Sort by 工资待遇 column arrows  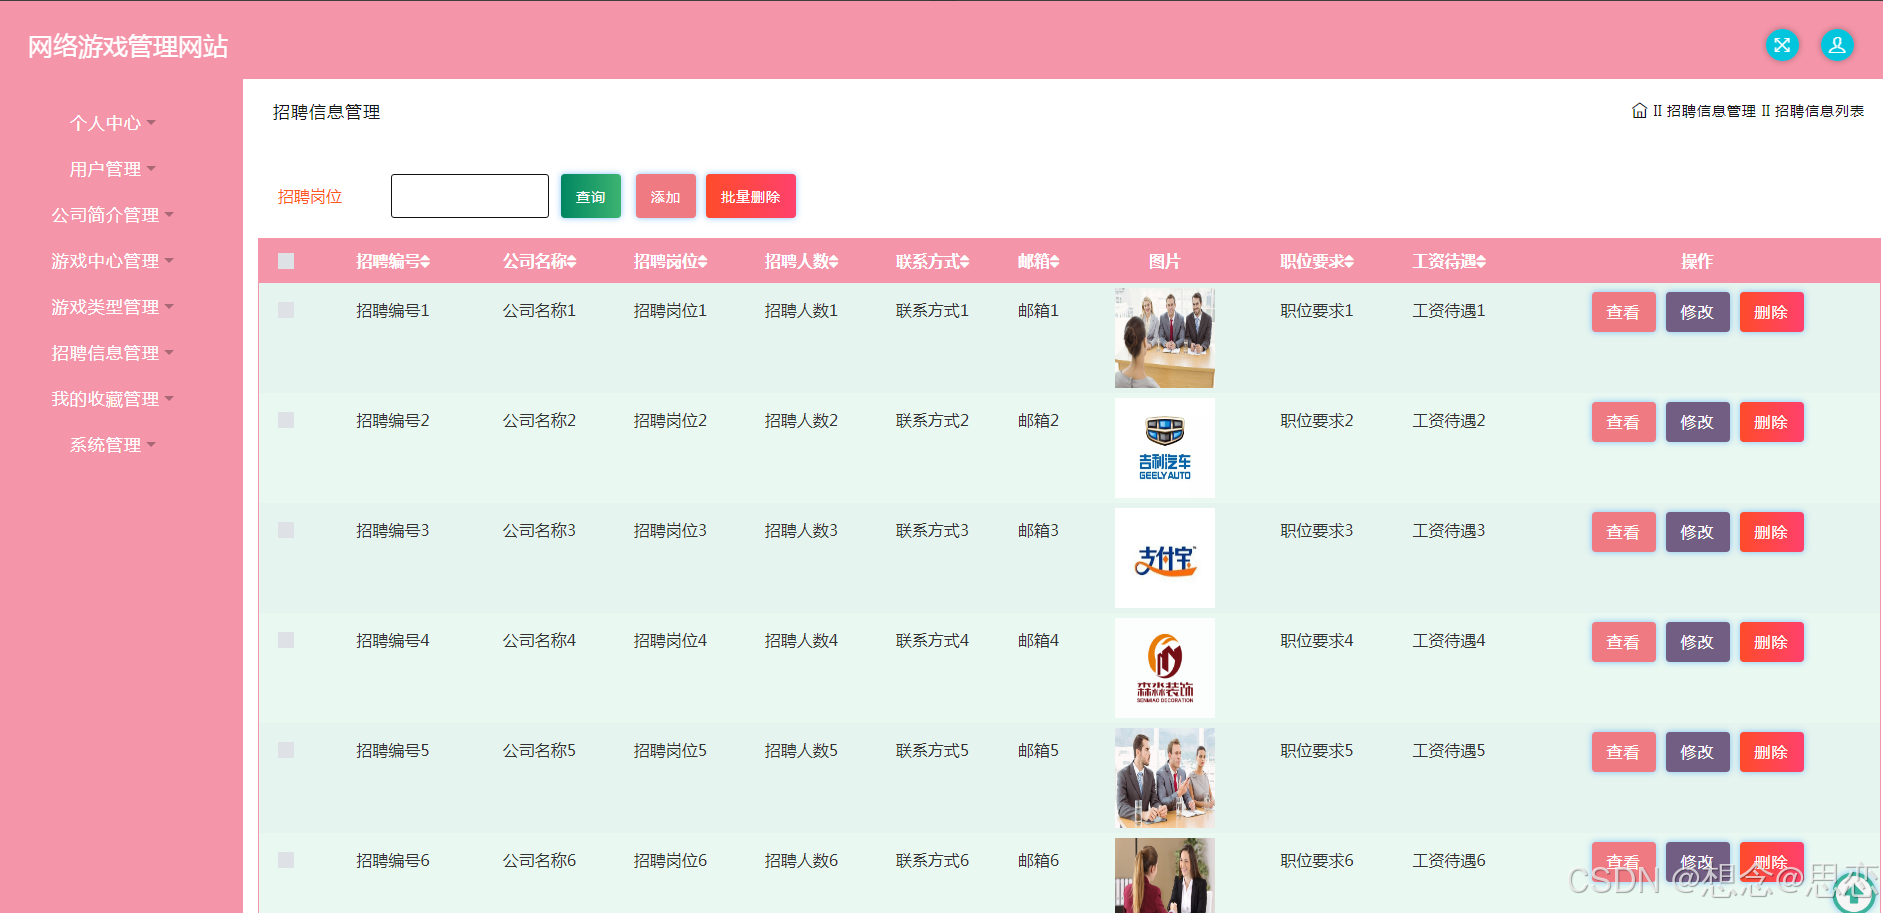click(x=1481, y=261)
